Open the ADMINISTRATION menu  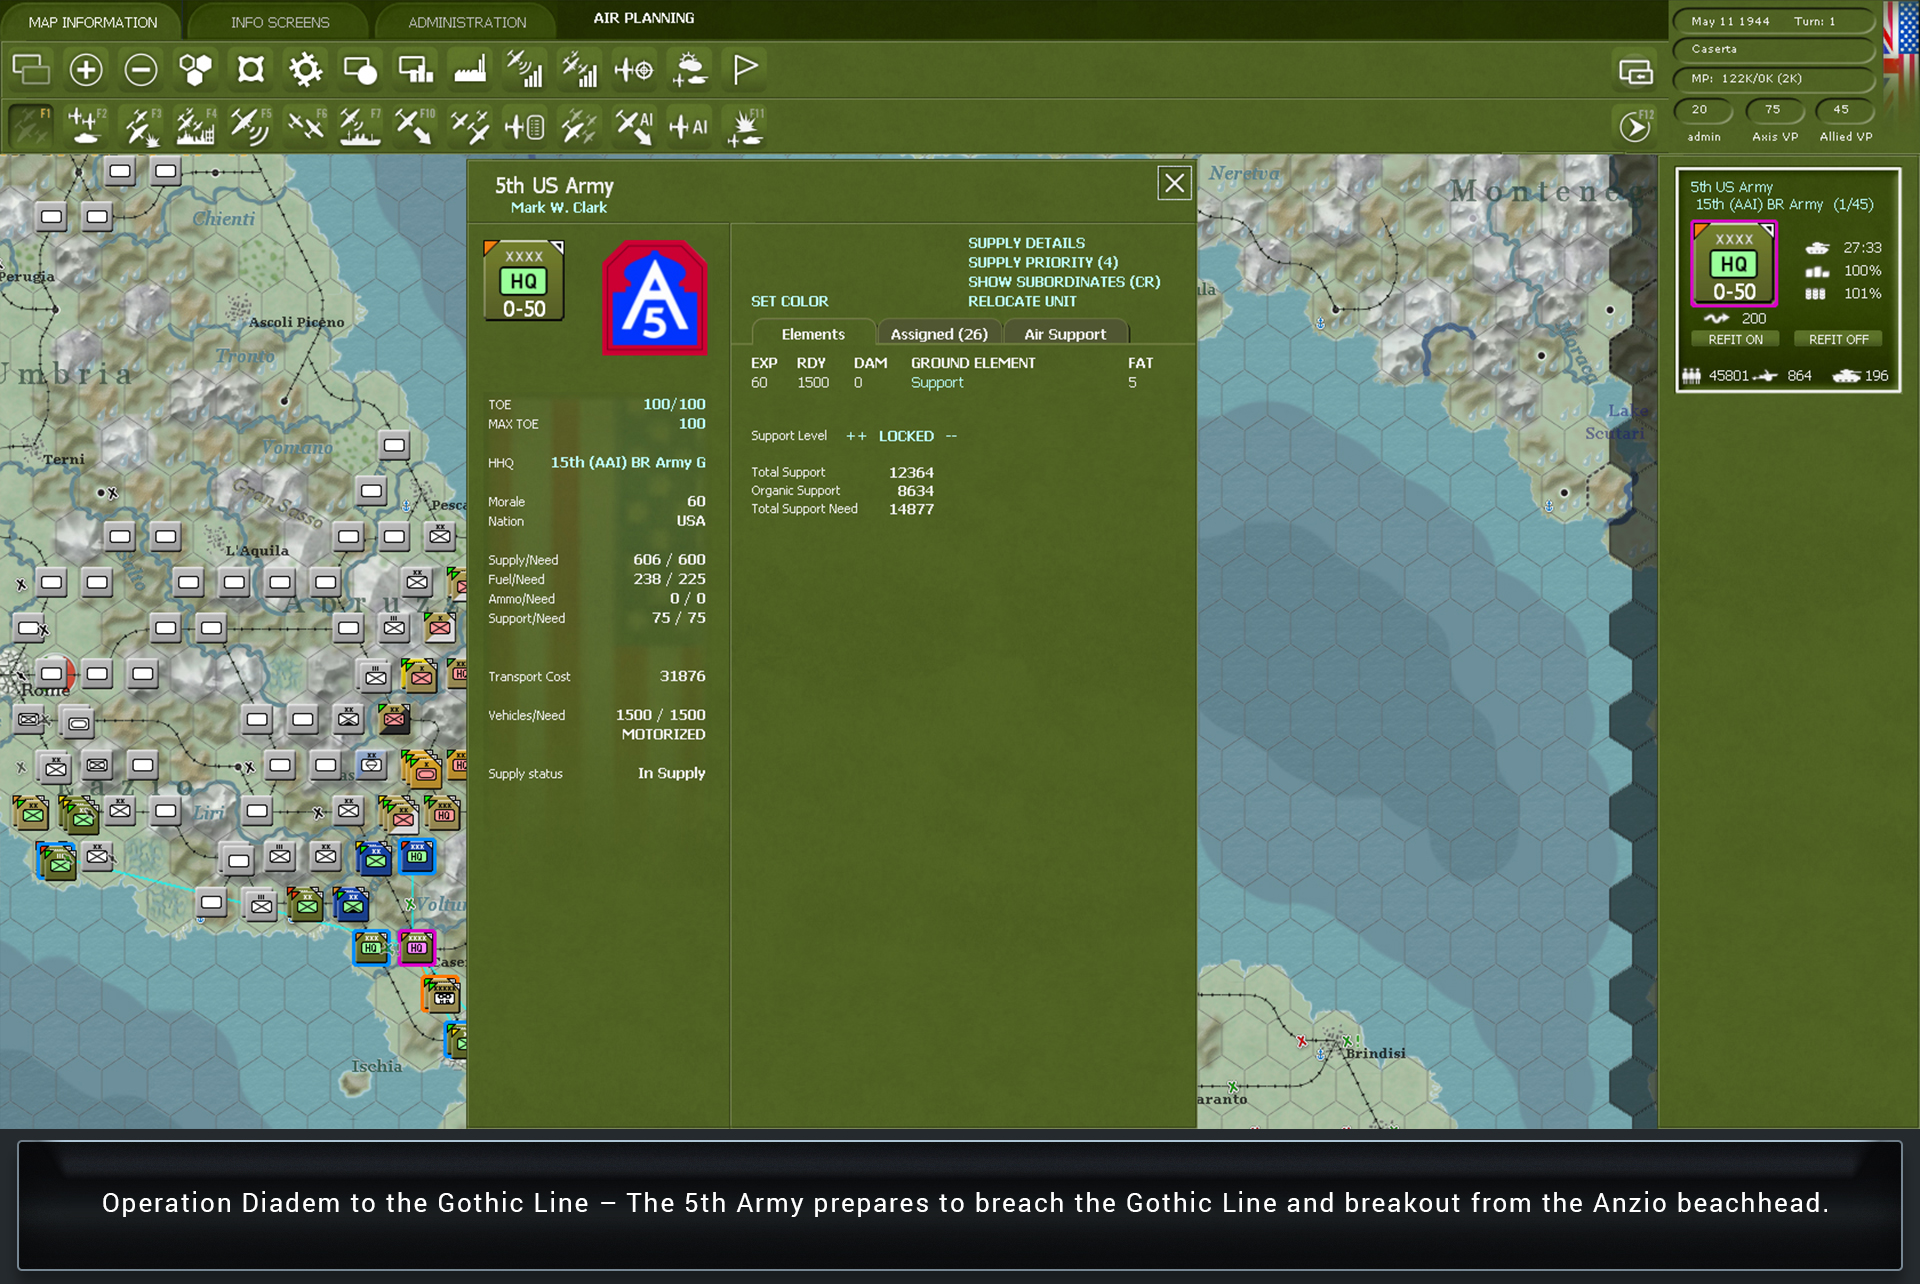465,21
